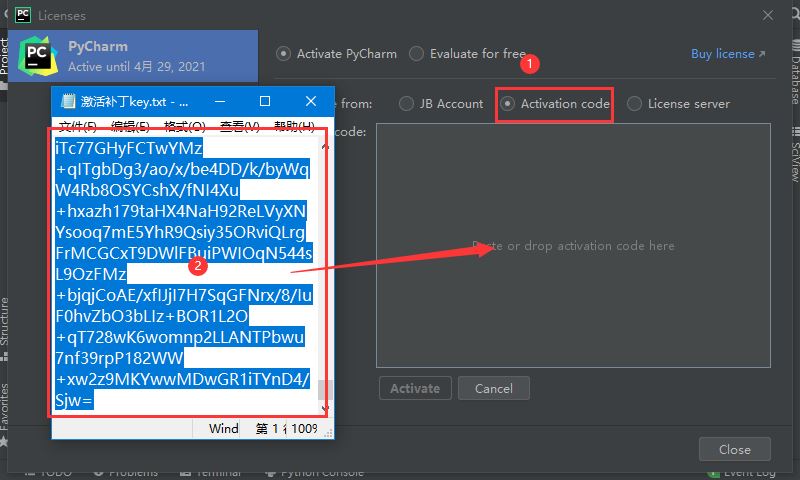Select the PyCharm product entry in license list
Viewport: 800px width, 480px height.
pyautogui.click(x=133, y=56)
